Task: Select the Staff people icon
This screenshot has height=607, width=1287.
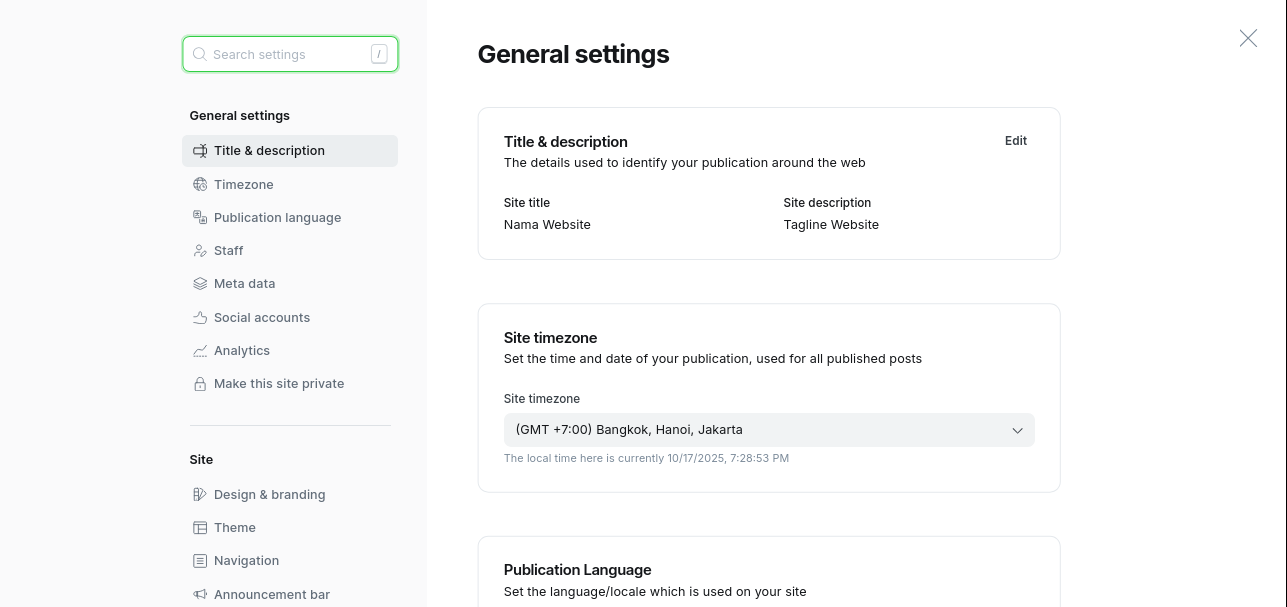Action: (x=199, y=250)
